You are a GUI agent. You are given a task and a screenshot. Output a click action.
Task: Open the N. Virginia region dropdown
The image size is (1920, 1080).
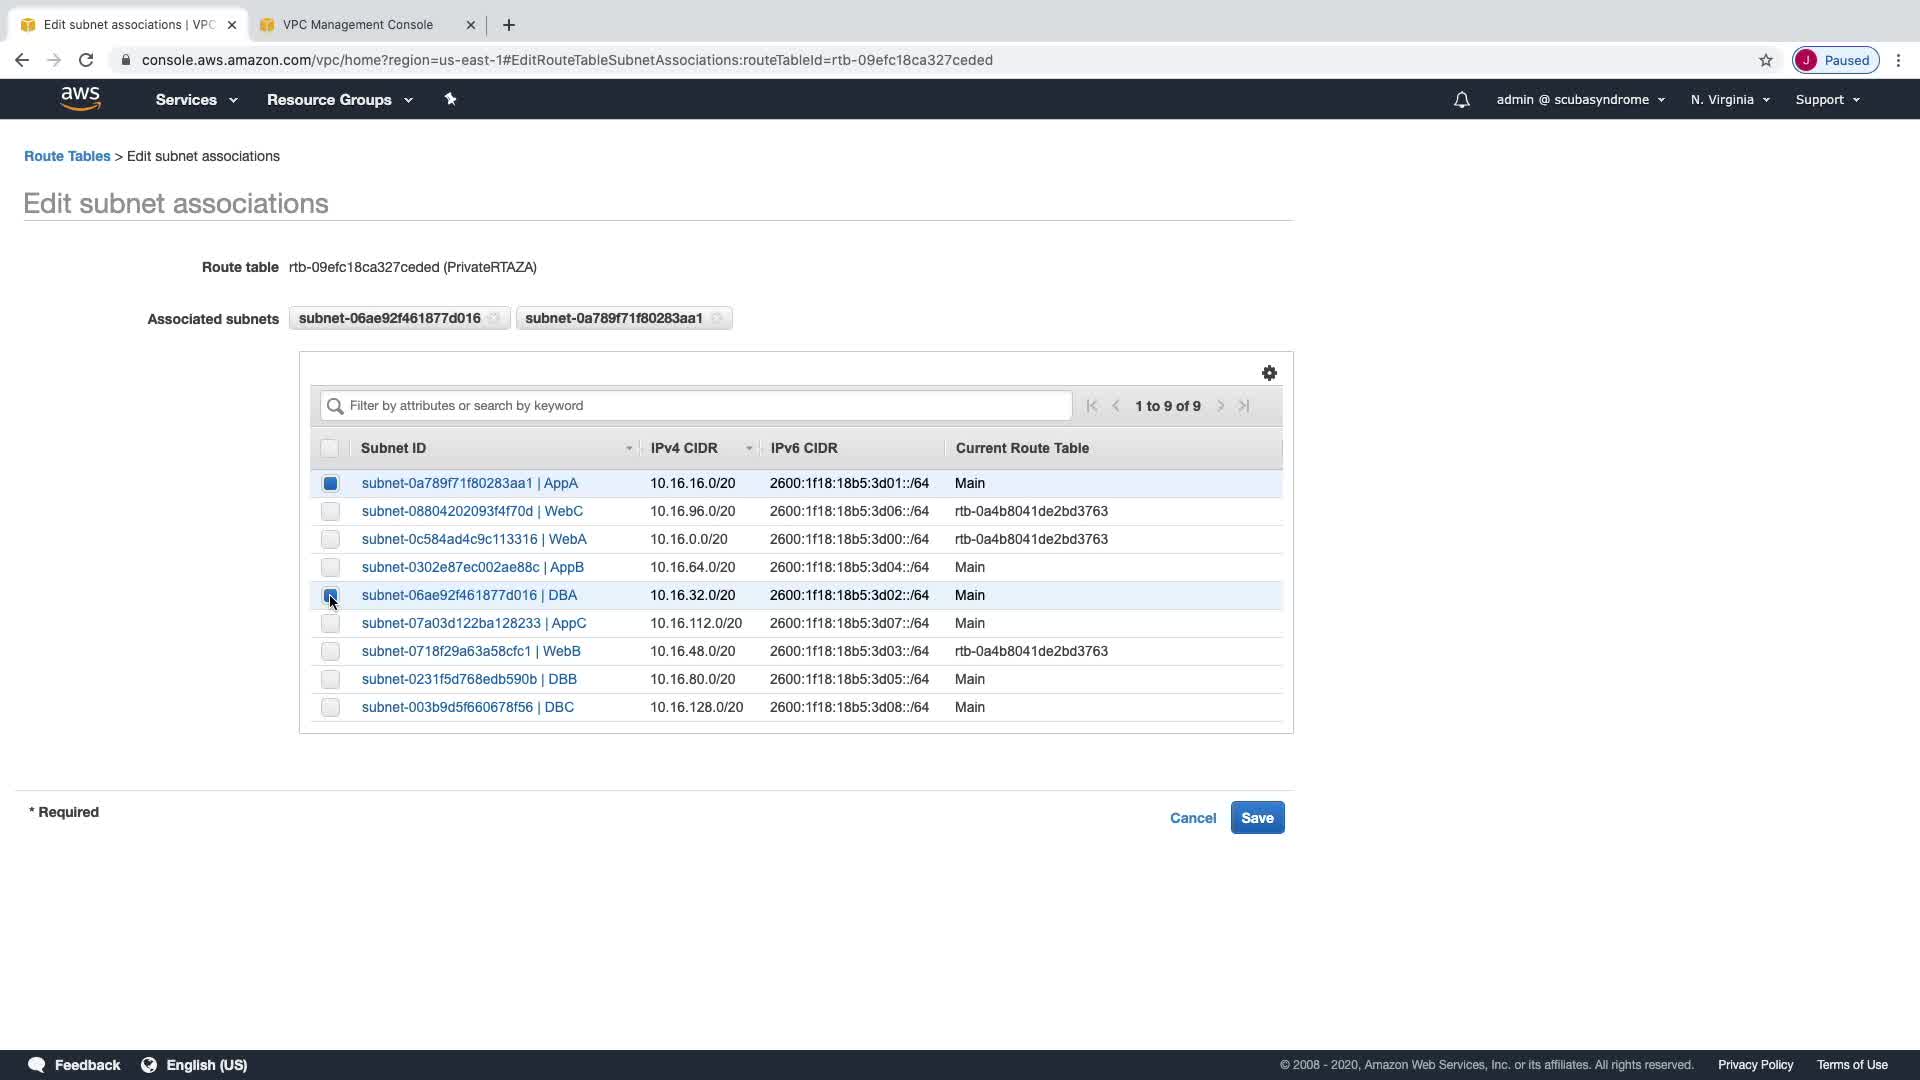point(1730,100)
